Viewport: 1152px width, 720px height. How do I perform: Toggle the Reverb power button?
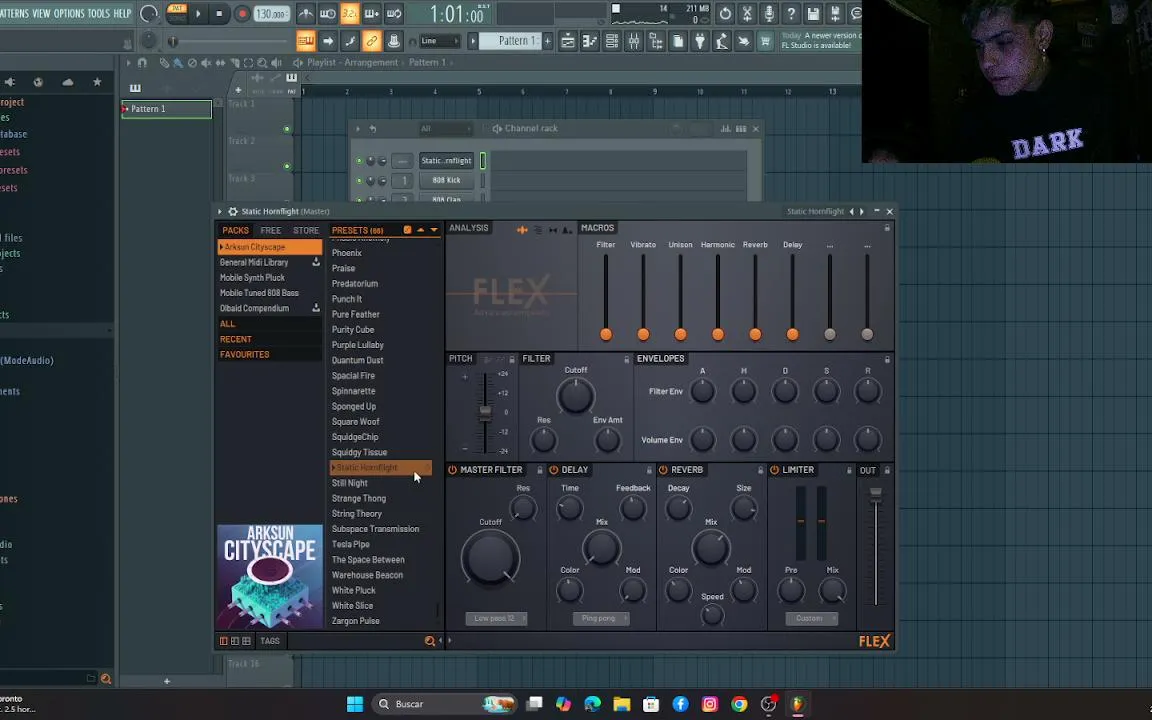663,470
